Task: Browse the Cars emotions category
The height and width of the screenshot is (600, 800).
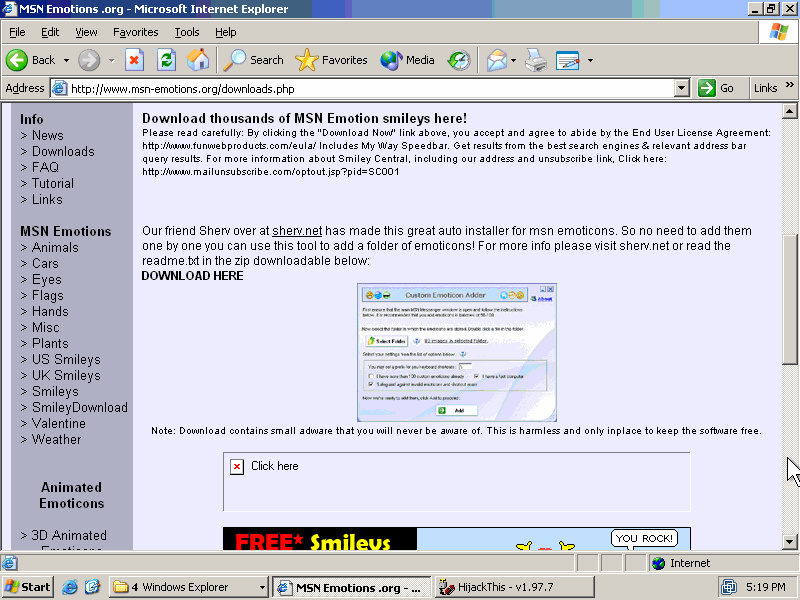Action: [x=45, y=264]
